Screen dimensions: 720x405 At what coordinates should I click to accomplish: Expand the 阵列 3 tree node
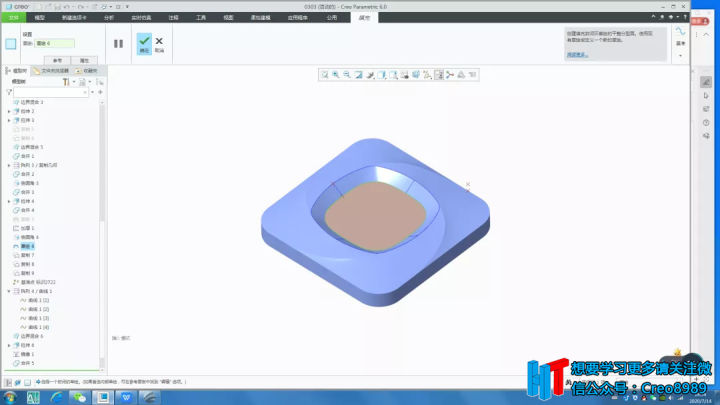[x=9, y=165]
